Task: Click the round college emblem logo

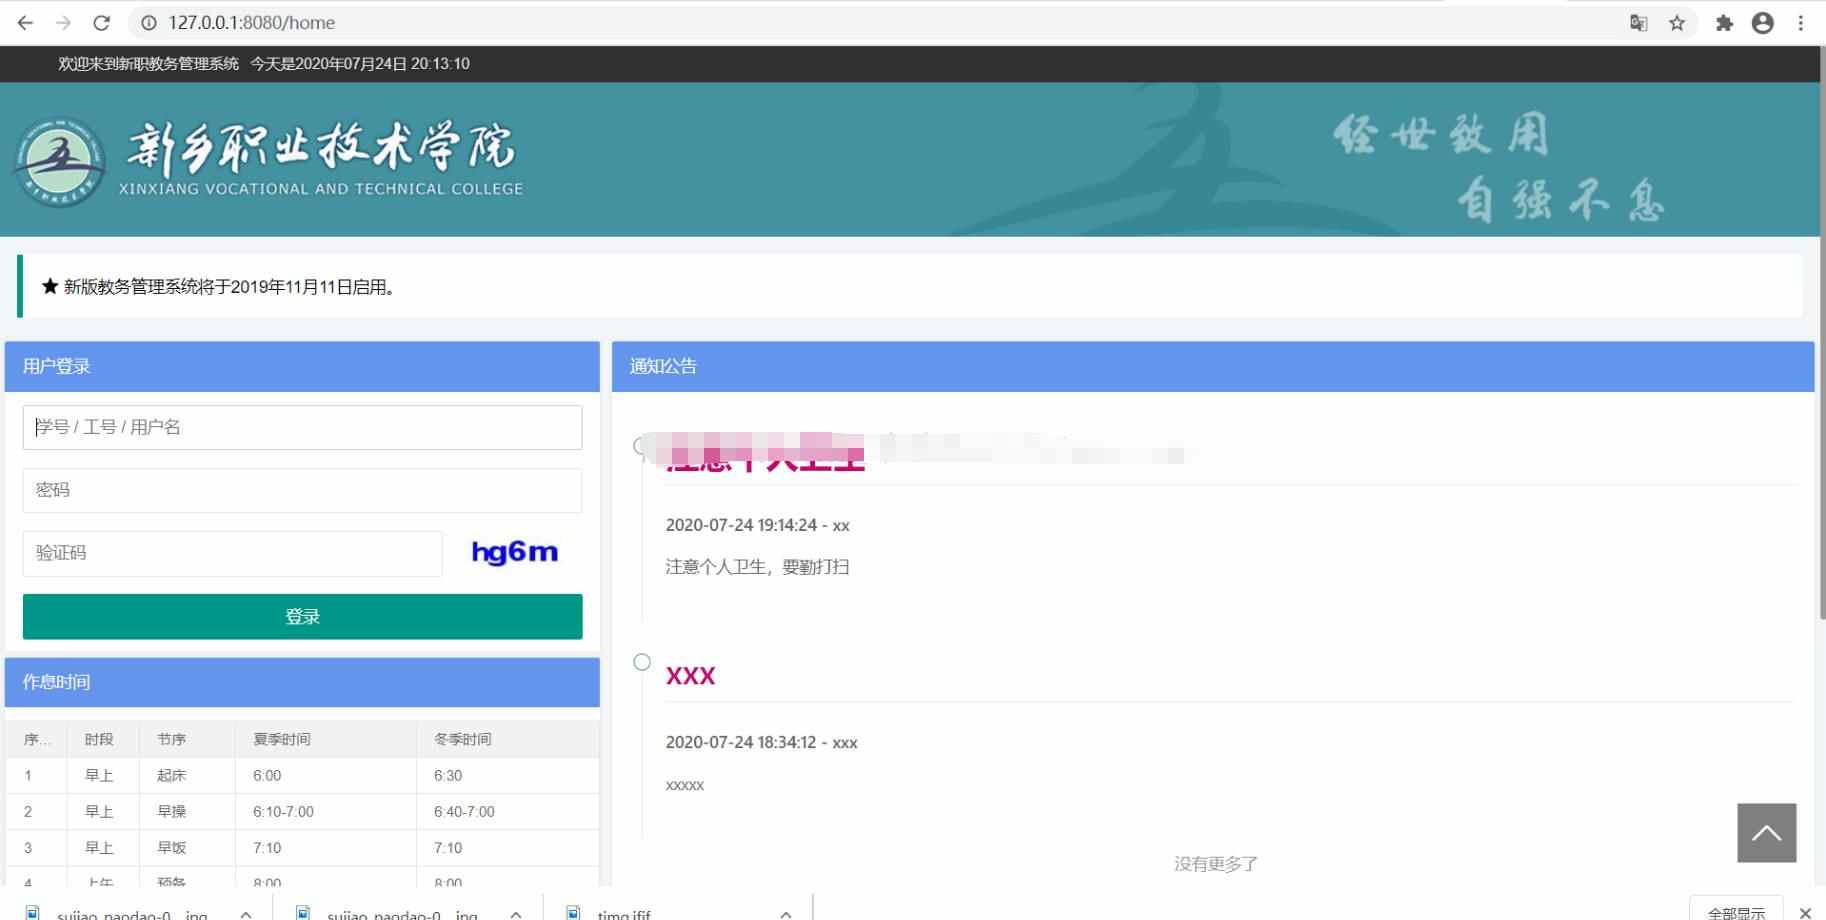Action: [x=59, y=162]
